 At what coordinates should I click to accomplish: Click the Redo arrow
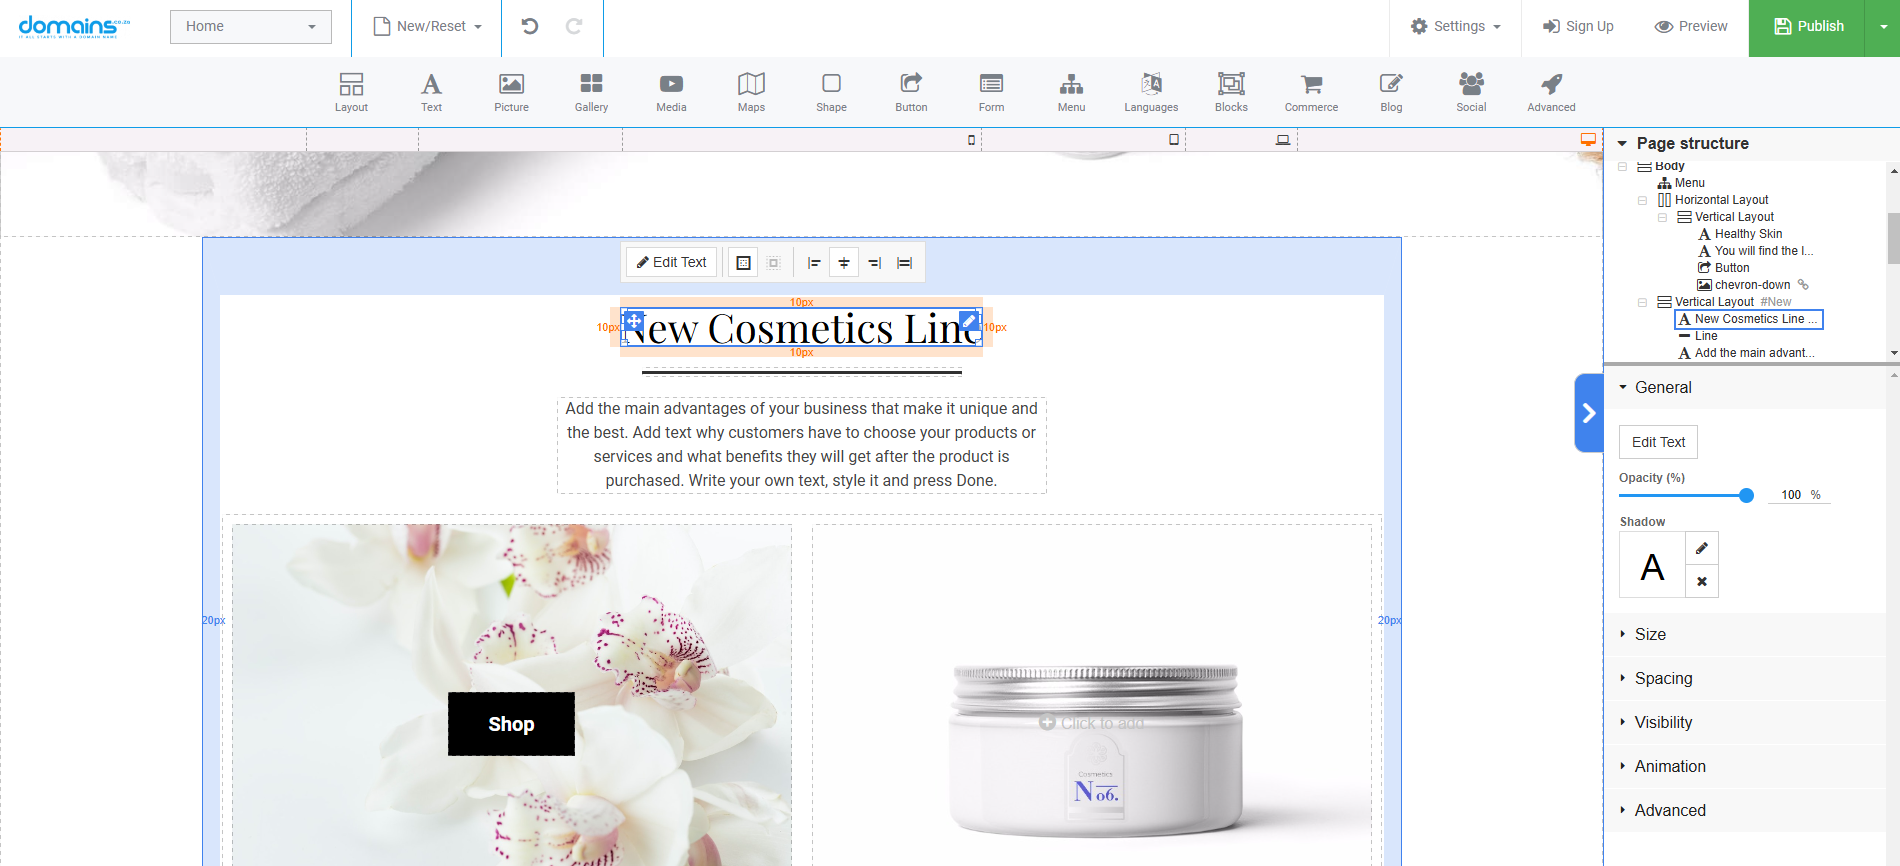pyautogui.click(x=574, y=26)
